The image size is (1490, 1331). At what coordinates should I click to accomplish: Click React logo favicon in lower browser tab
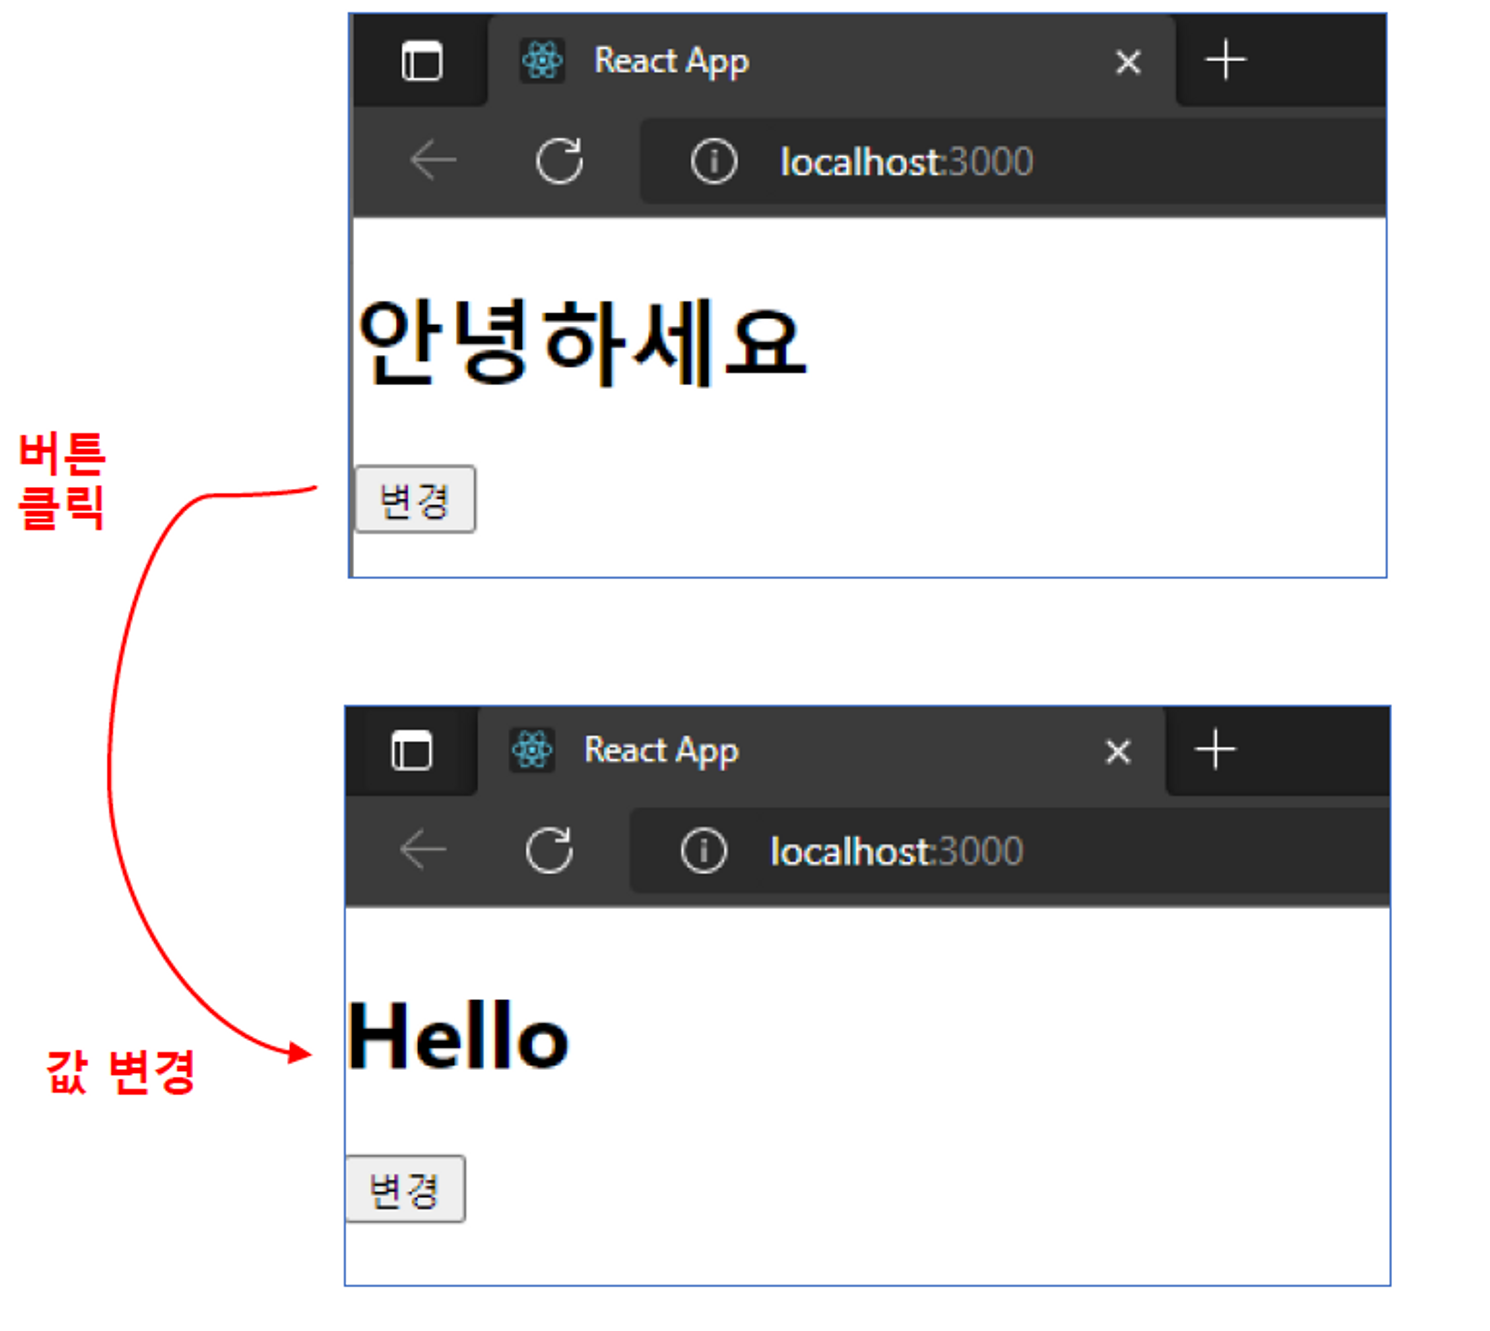point(532,750)
